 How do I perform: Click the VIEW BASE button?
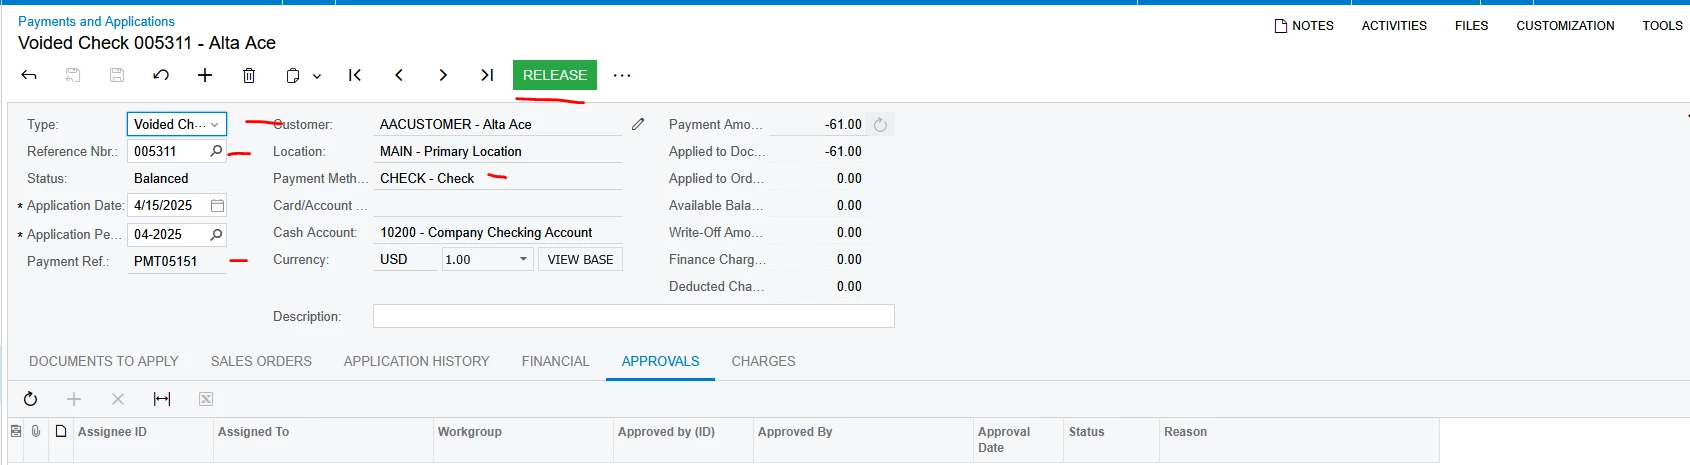[580, 259]
